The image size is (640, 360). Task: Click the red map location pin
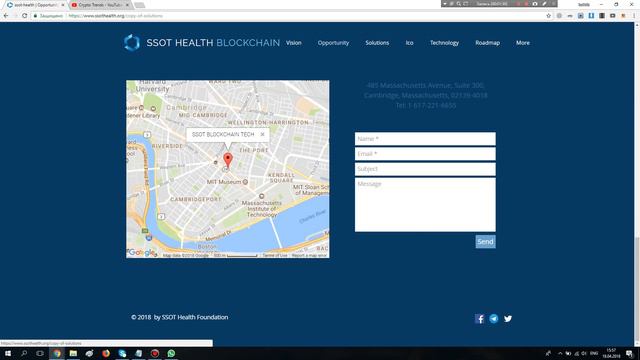click(x=228, y=160)
